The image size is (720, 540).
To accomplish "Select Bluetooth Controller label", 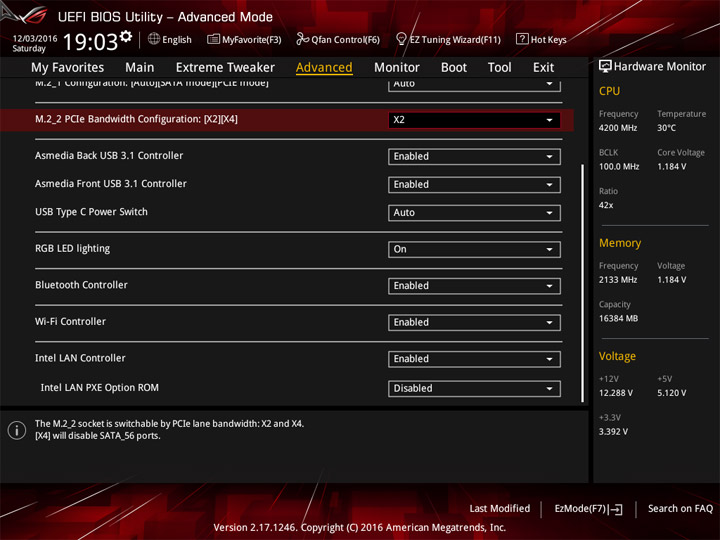I will click(81, 285).
